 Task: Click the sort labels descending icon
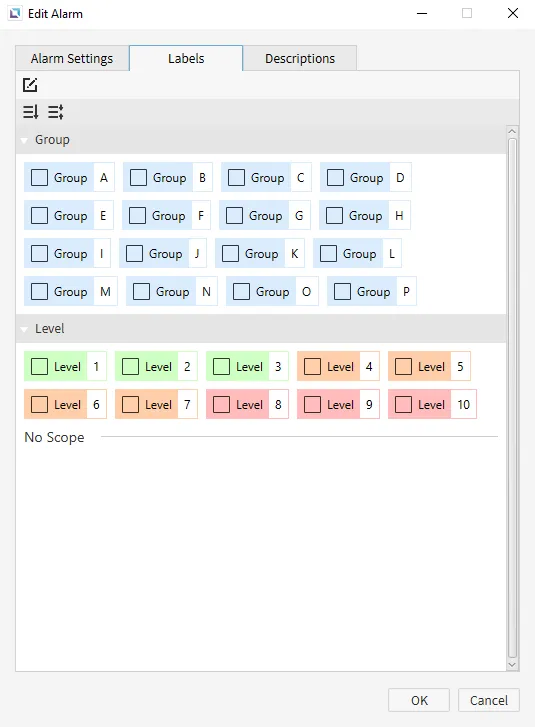pyautogui.click(x=31, y=112)
